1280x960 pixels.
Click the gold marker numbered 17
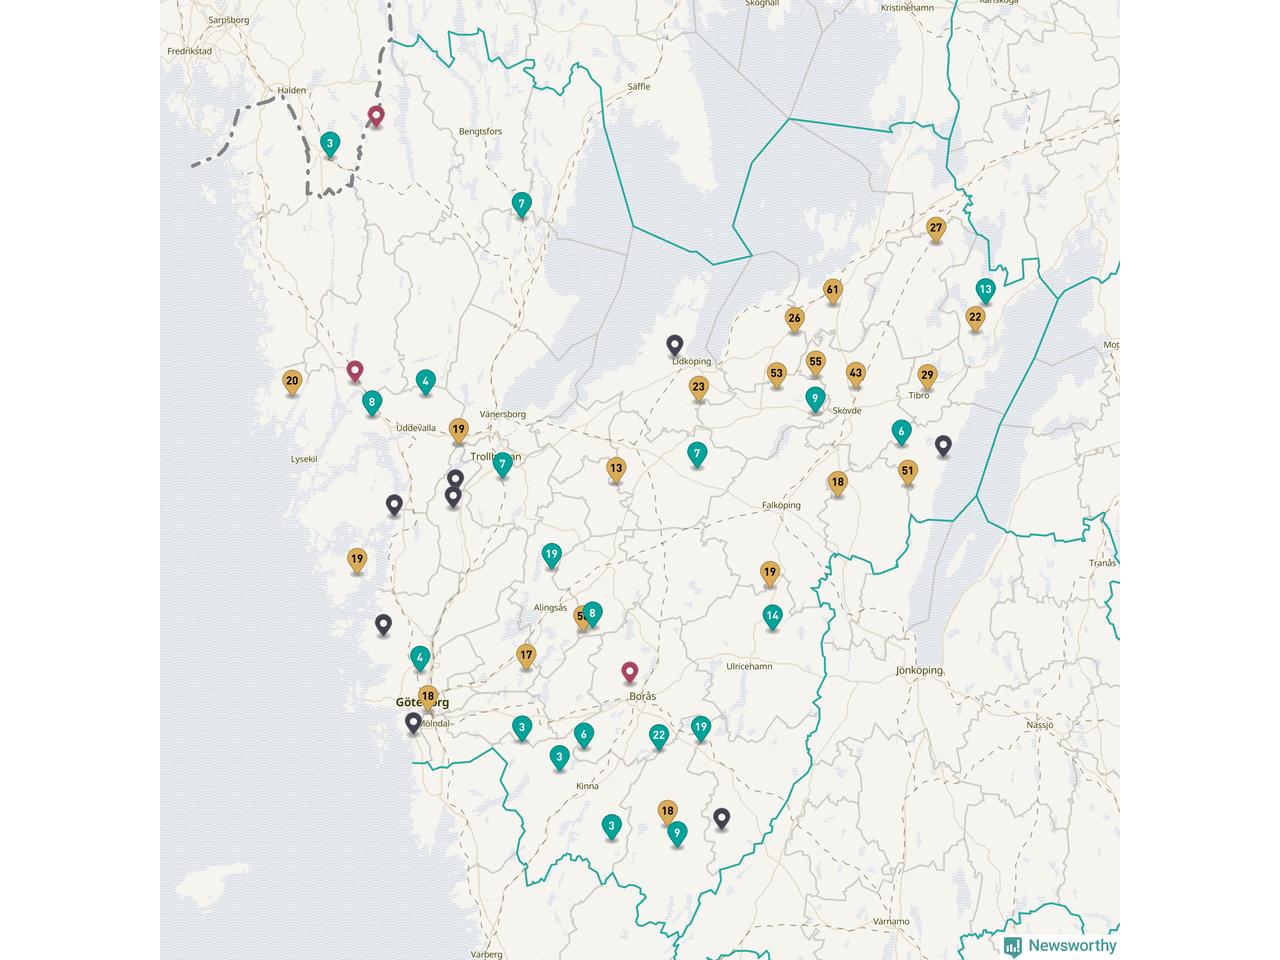[x=526, y=655]
